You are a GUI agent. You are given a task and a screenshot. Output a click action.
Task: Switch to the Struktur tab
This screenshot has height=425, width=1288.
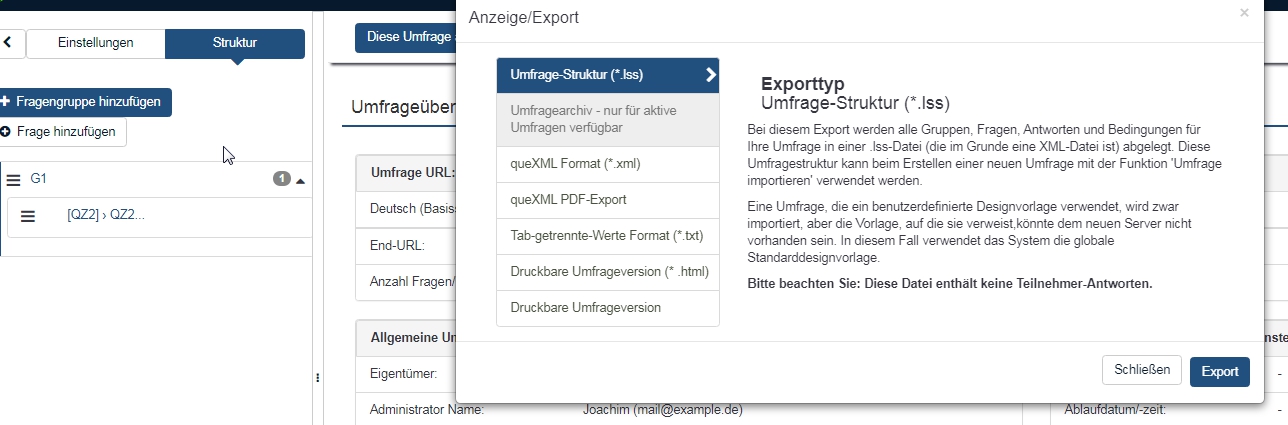pyautogui.click(x=235, y=43)
